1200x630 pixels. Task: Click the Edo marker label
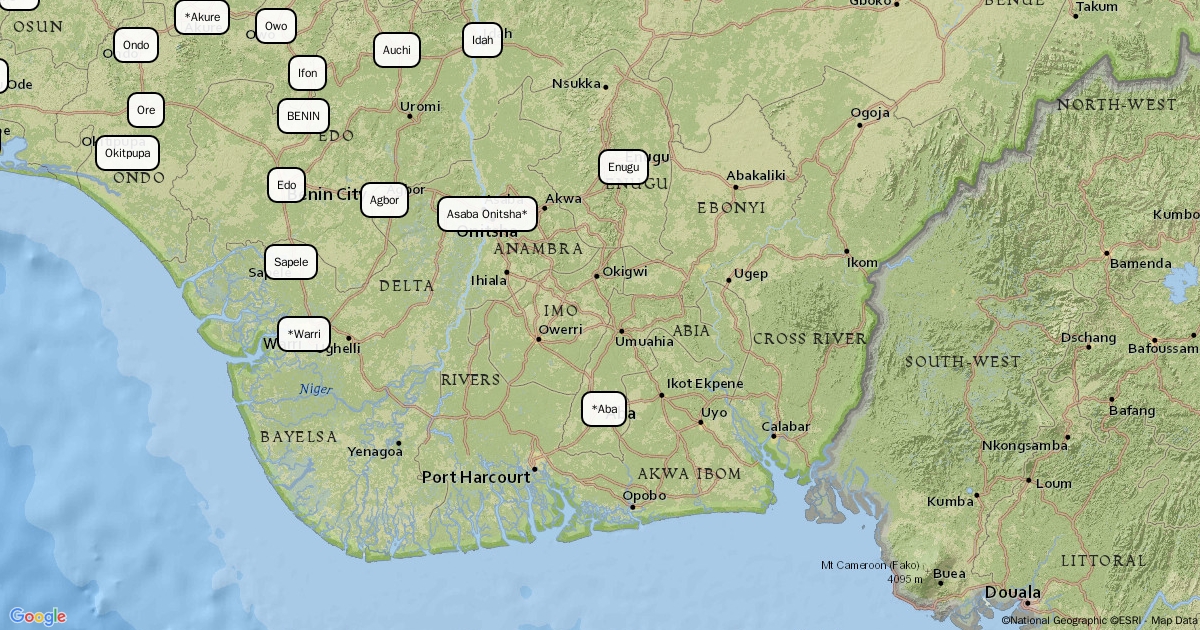pos(286,185)
